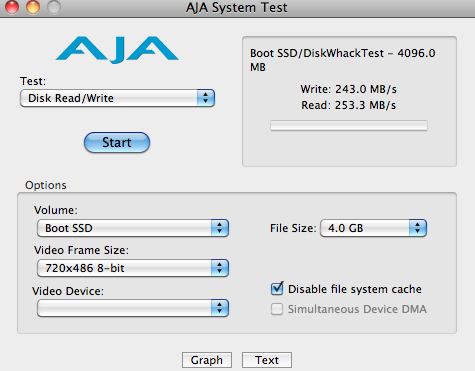Start the disk test

pyautogui.click(x=117, y=142)
